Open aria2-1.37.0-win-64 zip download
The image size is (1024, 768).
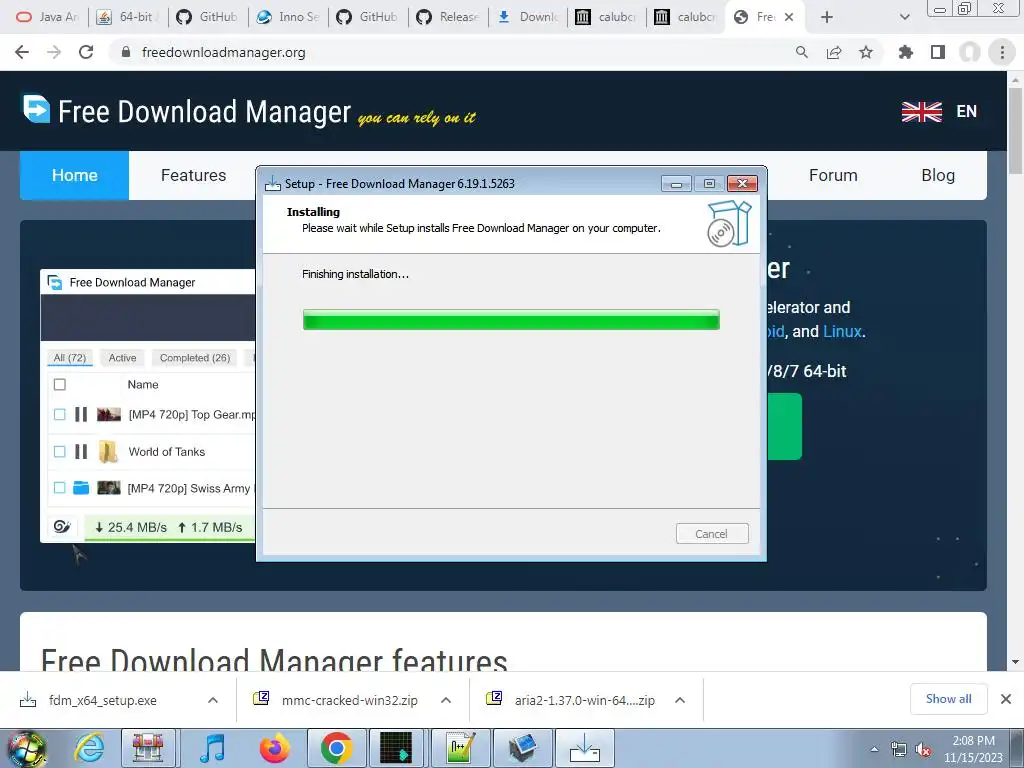point(584,700)
